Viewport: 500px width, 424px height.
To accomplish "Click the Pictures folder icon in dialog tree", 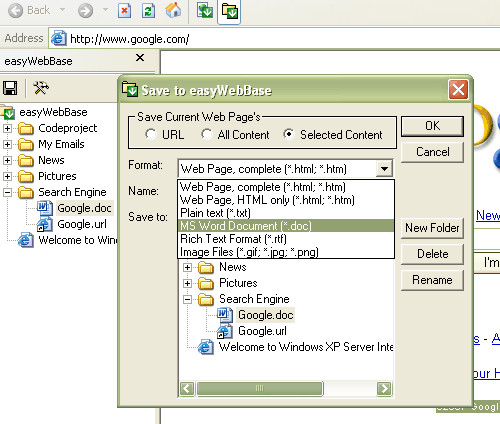I will click(206, 283).
